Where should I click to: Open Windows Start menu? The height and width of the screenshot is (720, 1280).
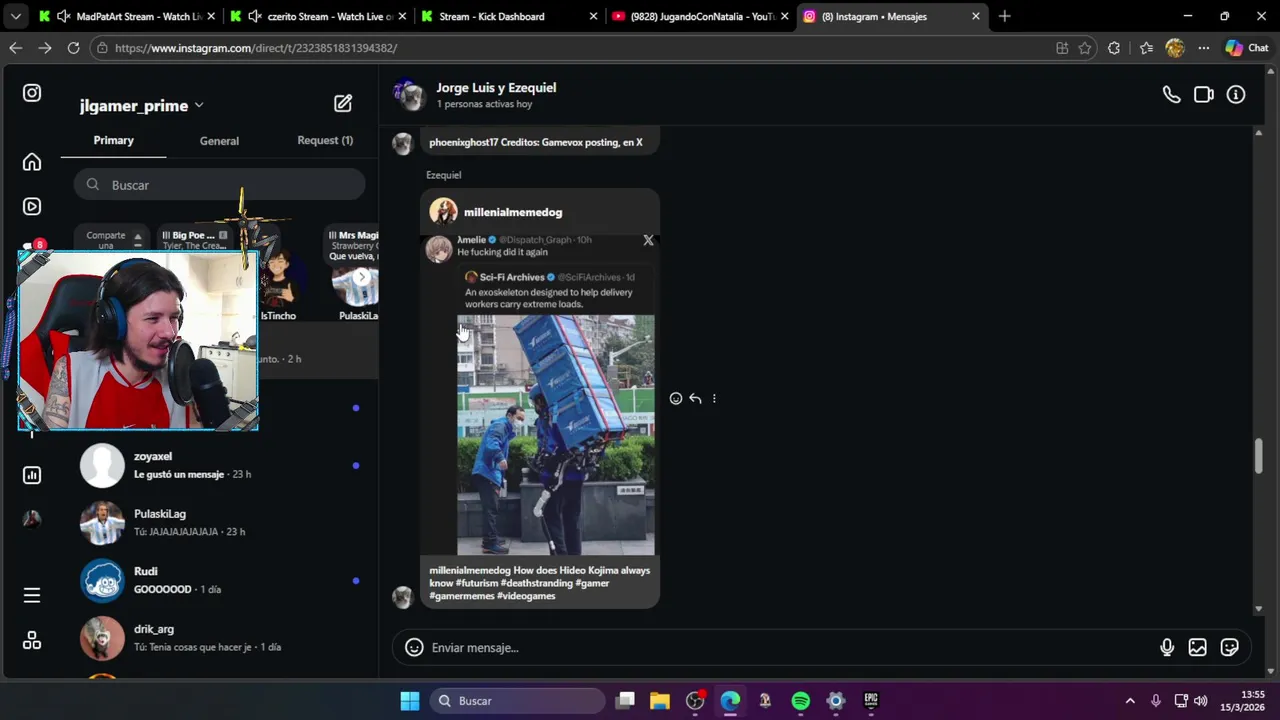pyautogui.click(x=410, y=701)
